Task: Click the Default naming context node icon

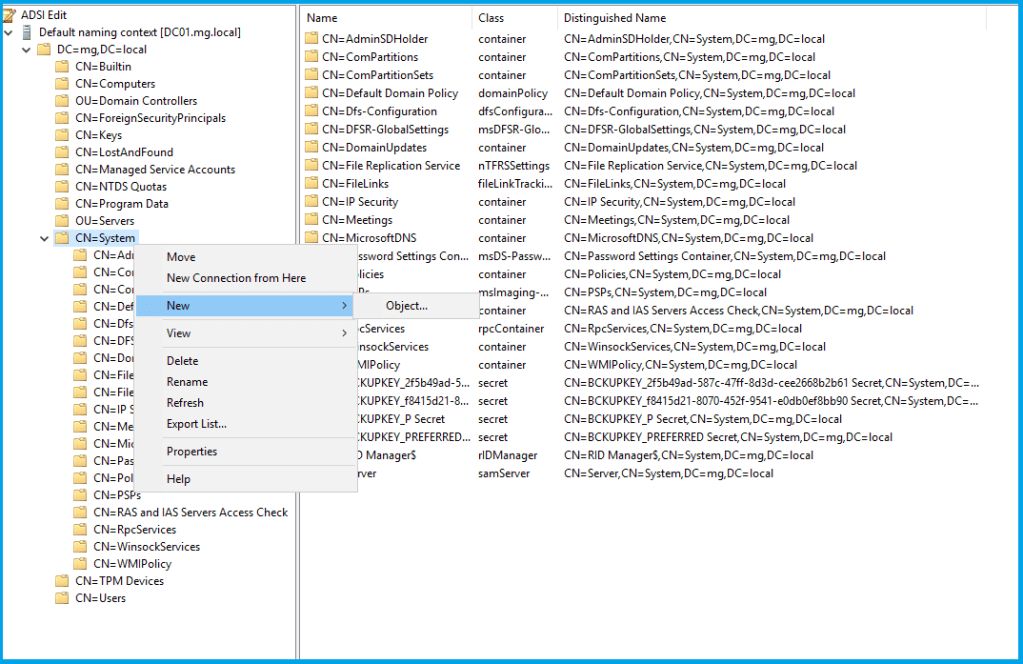Action: (28, 32)
